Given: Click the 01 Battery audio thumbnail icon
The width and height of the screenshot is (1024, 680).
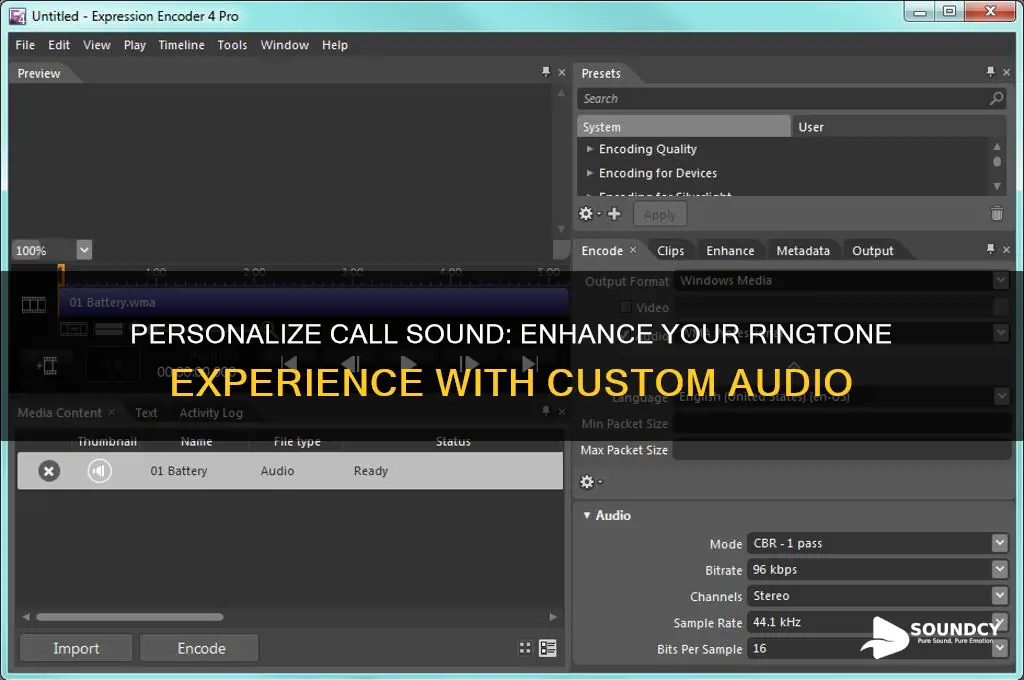Looking at the screenshot, I should (99, 471).
